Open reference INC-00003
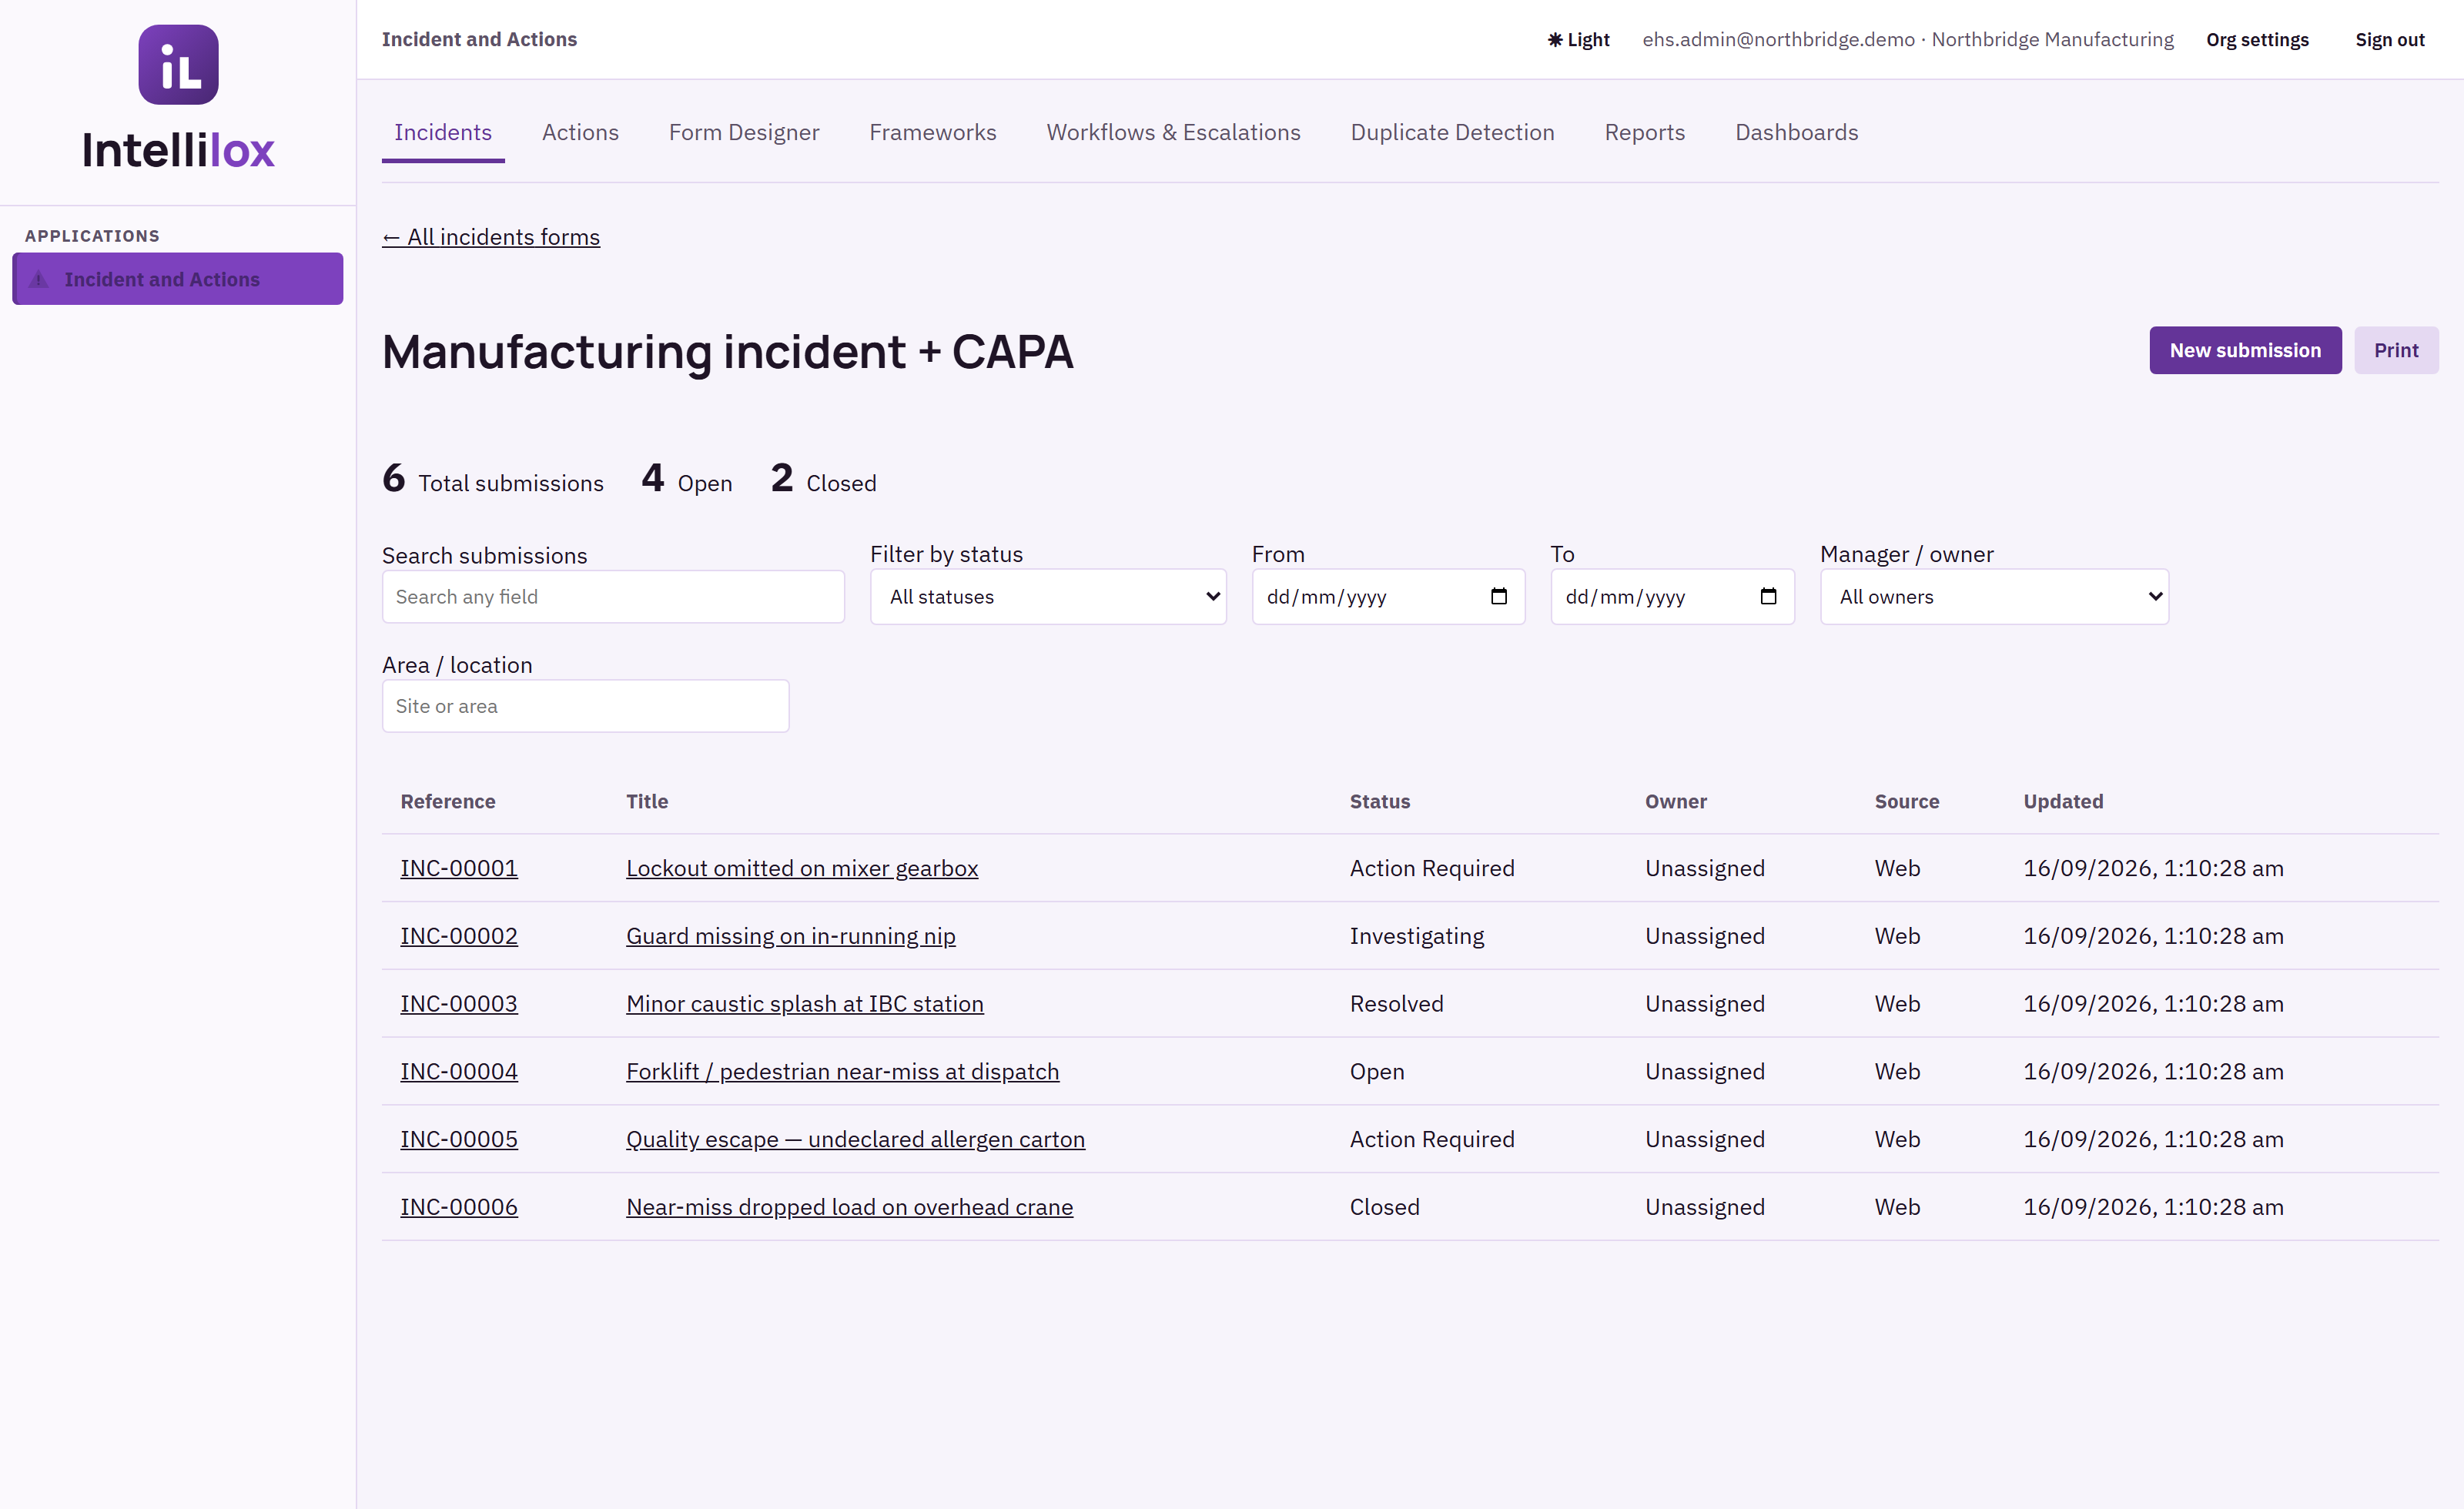 459,1004
